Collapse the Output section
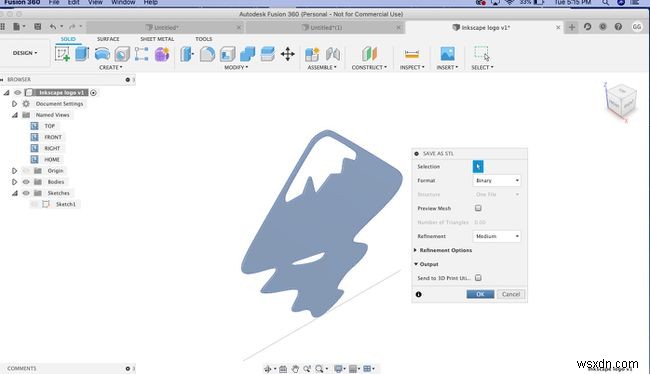650x374 pixels. pos(415,264)
